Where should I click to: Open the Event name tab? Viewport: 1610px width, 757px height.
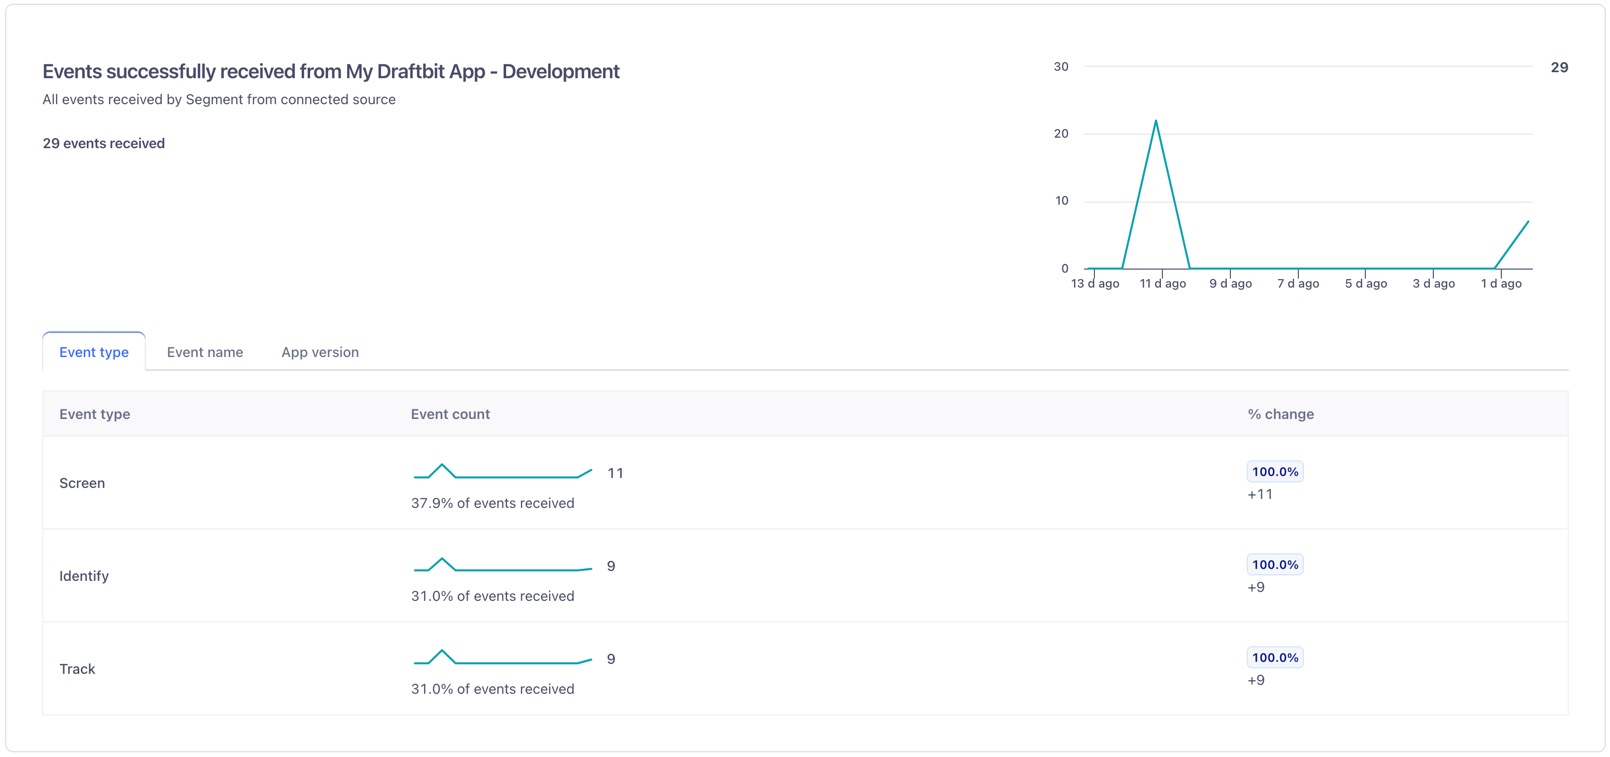click(x=205, y=352)
